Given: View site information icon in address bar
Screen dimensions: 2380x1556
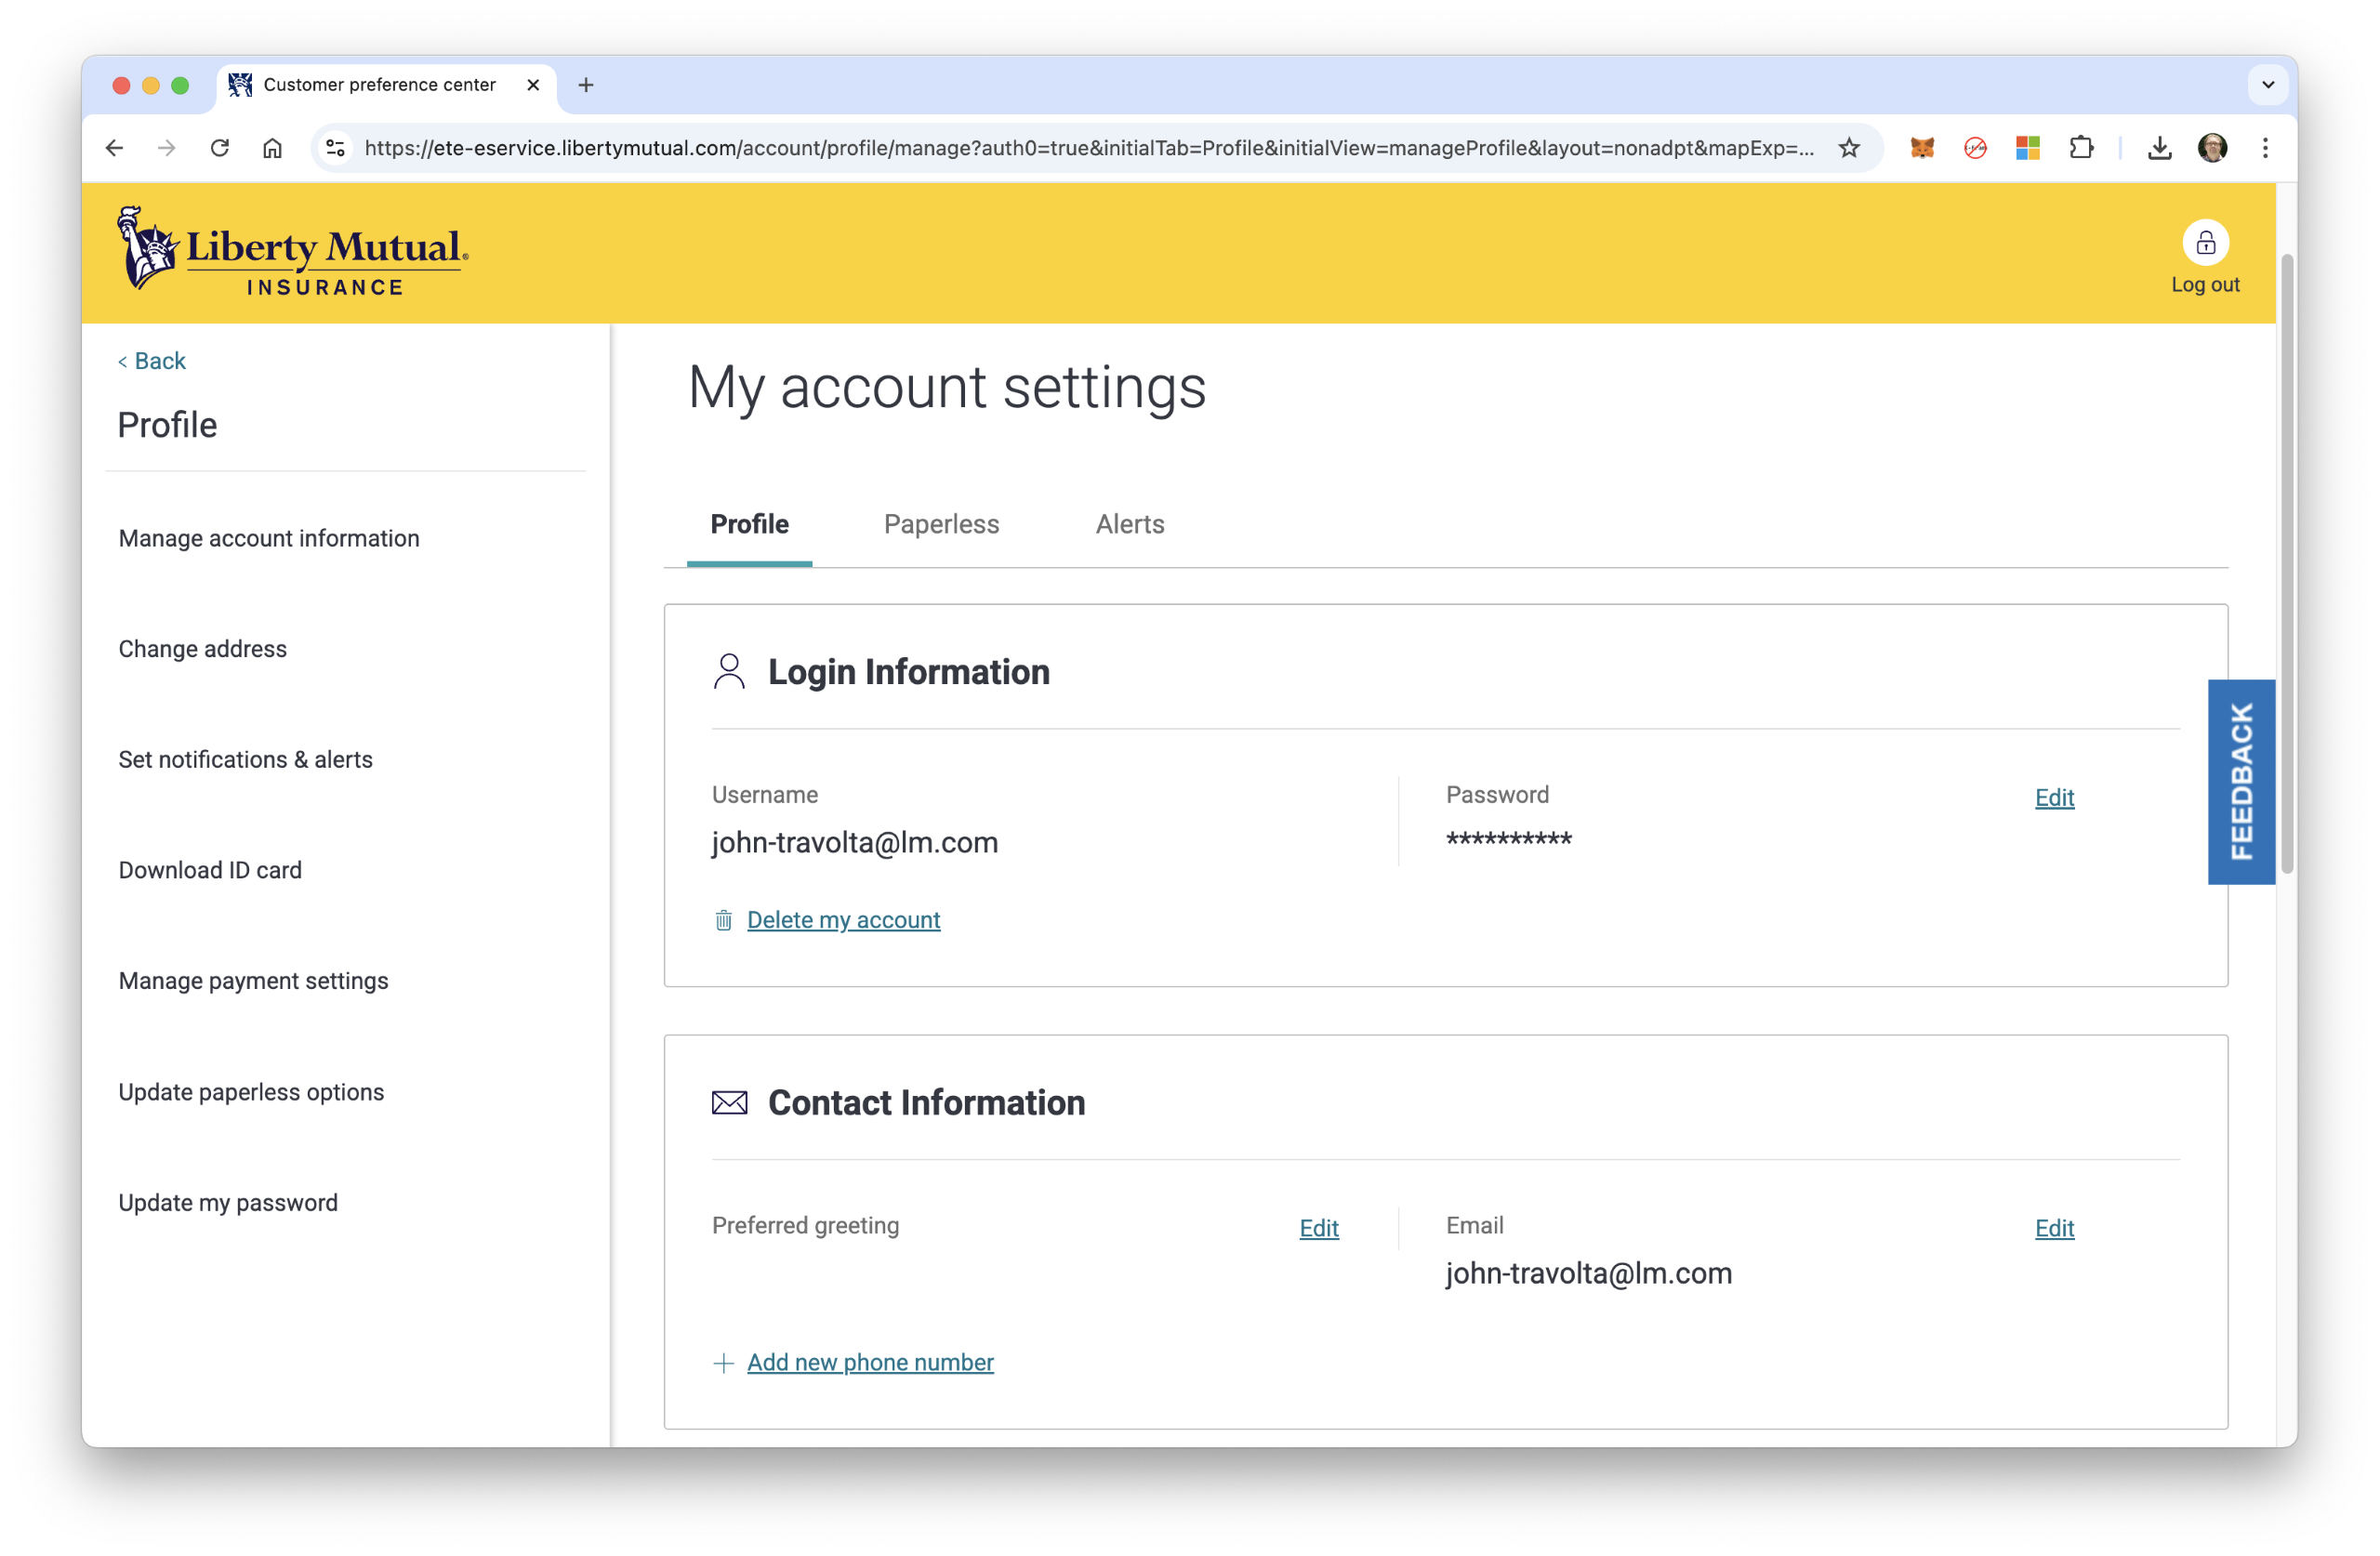Looking at the screenshot, I should [336, 148].
